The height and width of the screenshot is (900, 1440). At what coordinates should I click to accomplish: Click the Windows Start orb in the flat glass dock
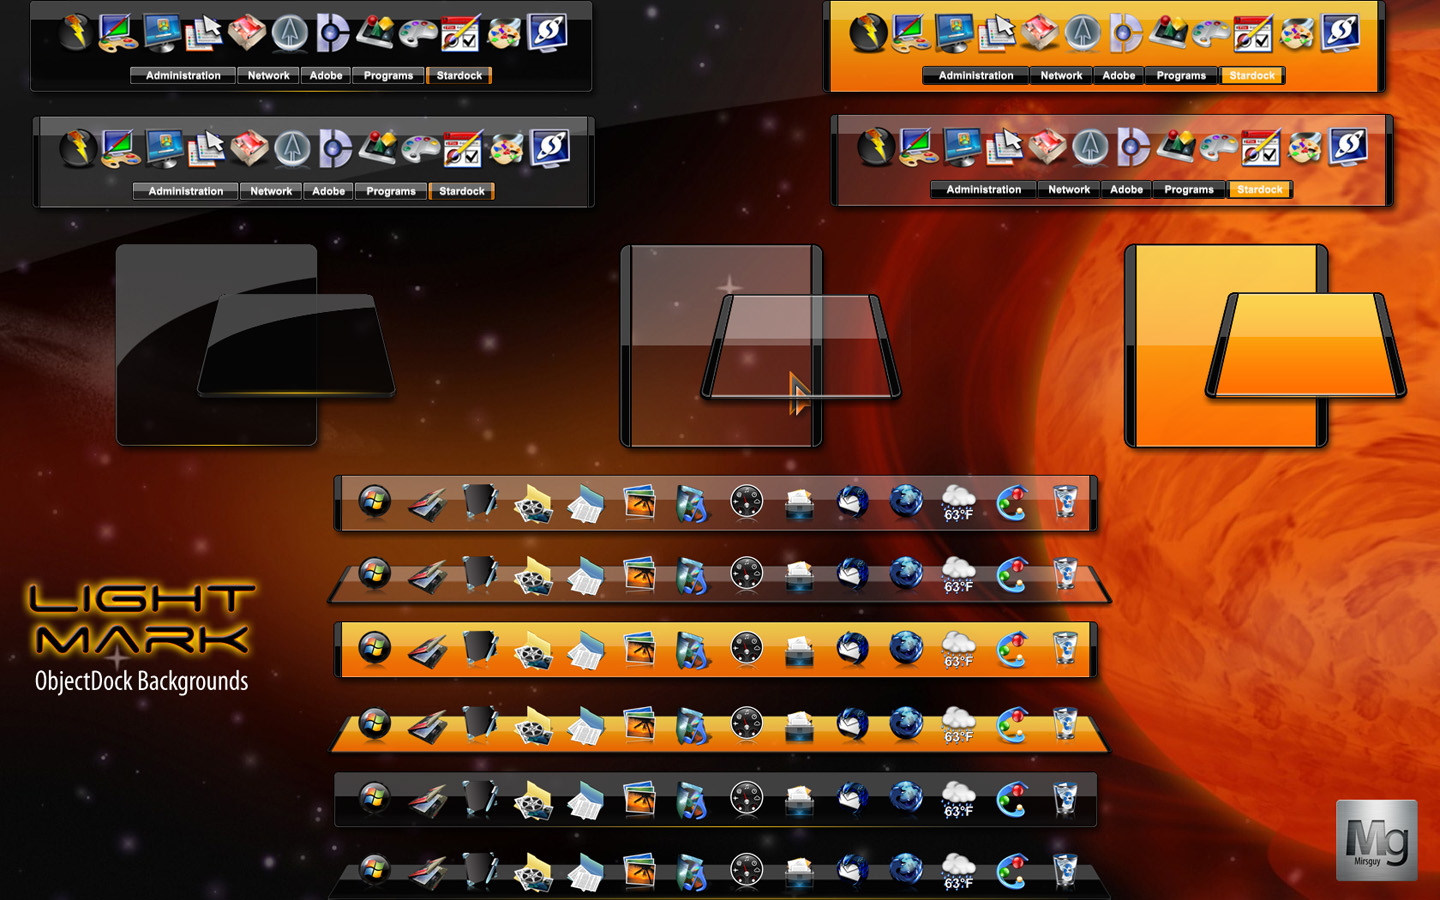point(375,501)
